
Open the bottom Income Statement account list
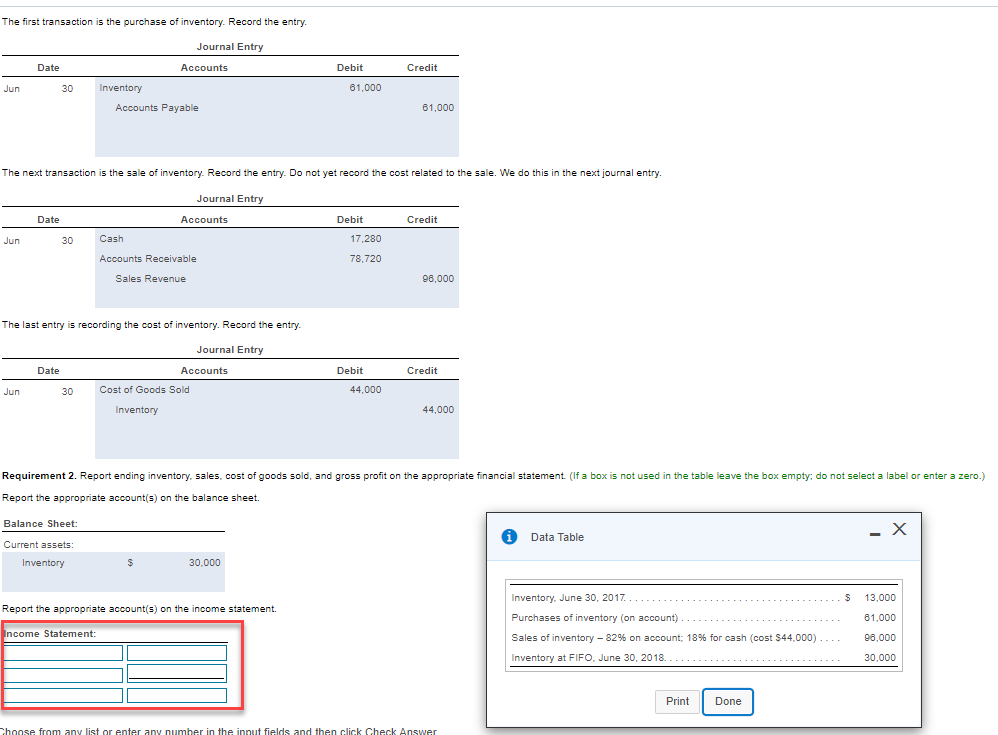[62, 694]
